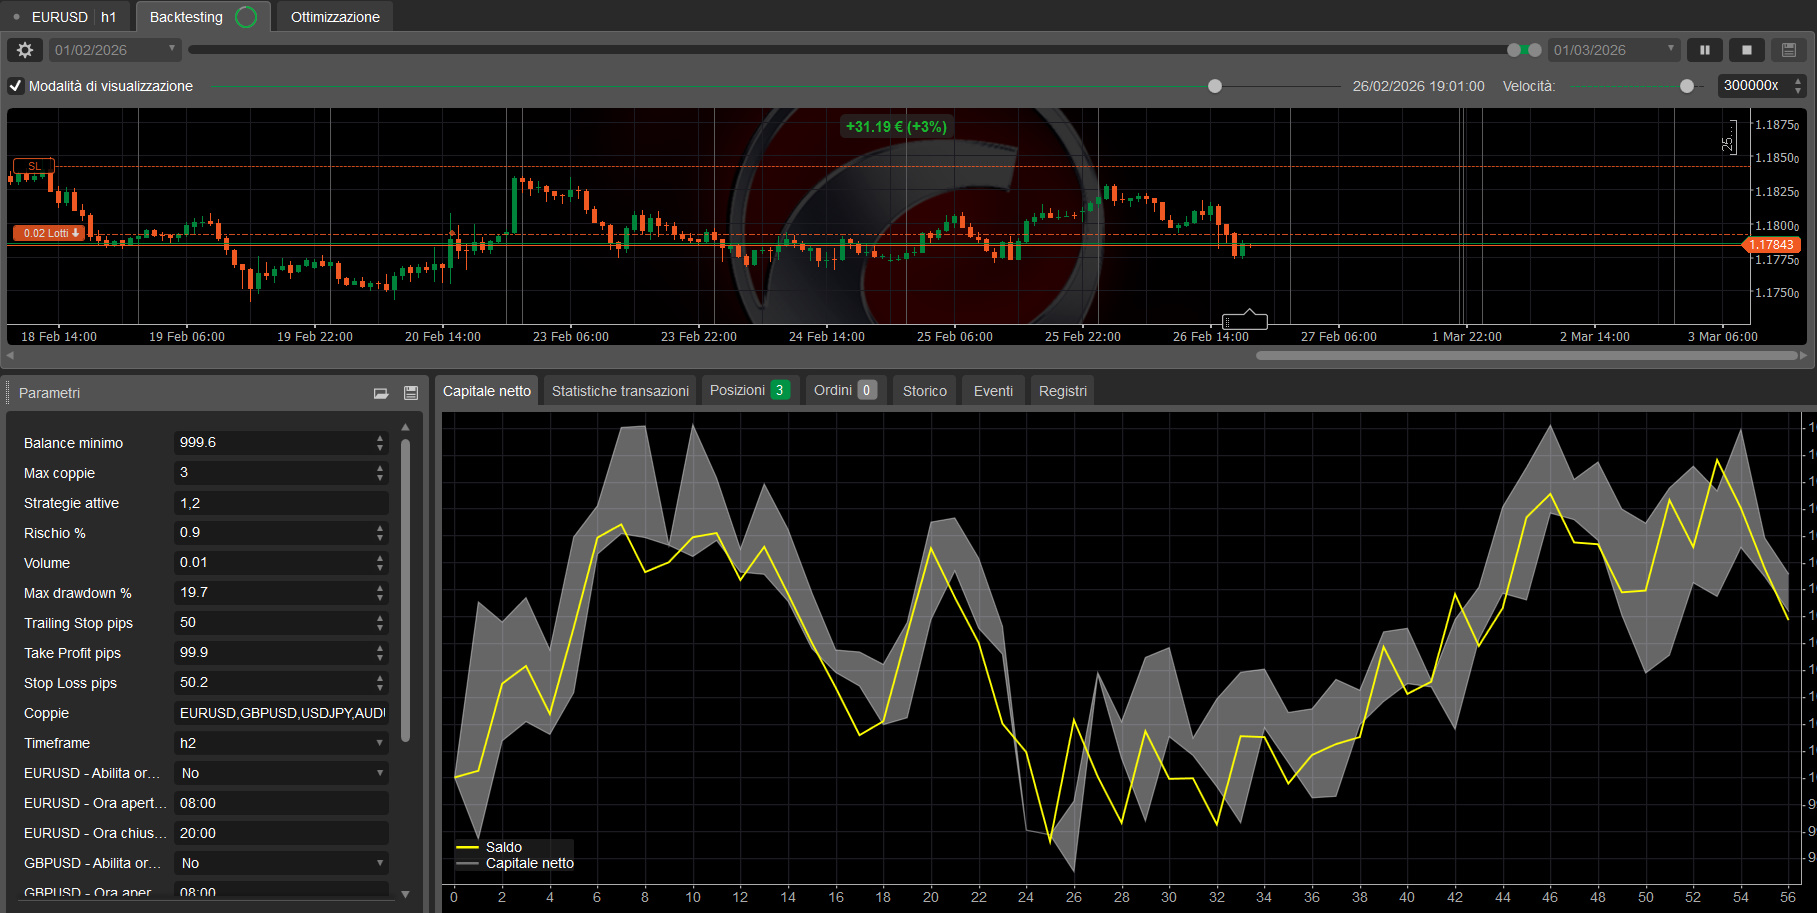Open the 01/02/2026 start date dropdown
The width and height of the screenshot is (1817, 913).
pyautogui.click(x=171, y=49)
